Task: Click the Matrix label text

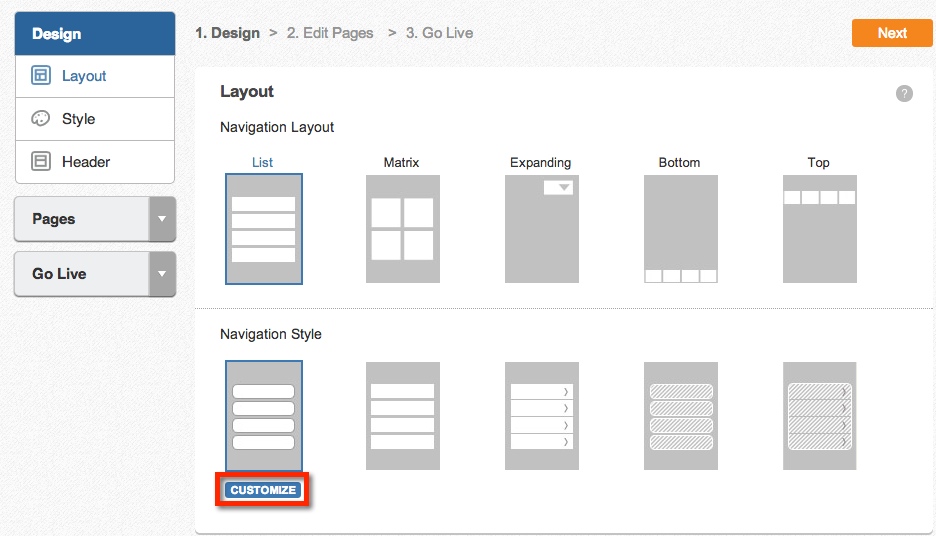Action: tap(401, 162)
